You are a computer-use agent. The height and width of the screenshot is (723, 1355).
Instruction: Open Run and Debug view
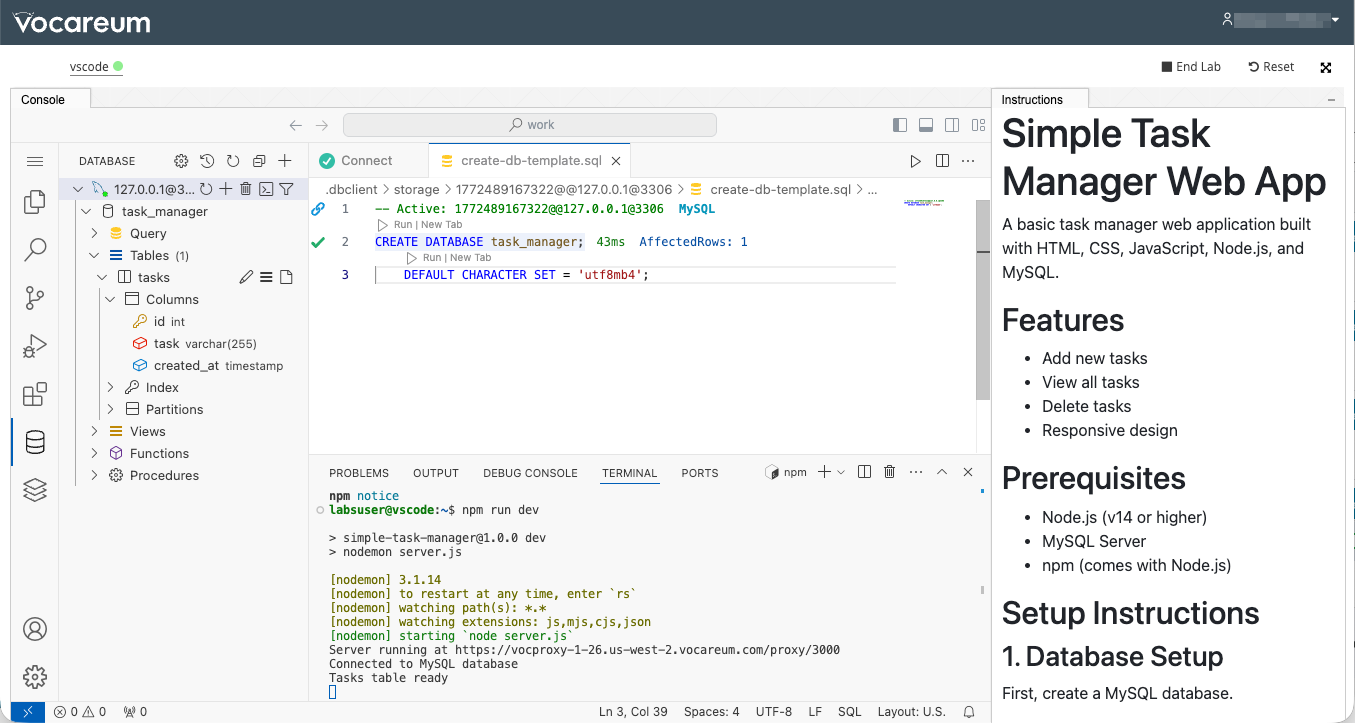35,346
